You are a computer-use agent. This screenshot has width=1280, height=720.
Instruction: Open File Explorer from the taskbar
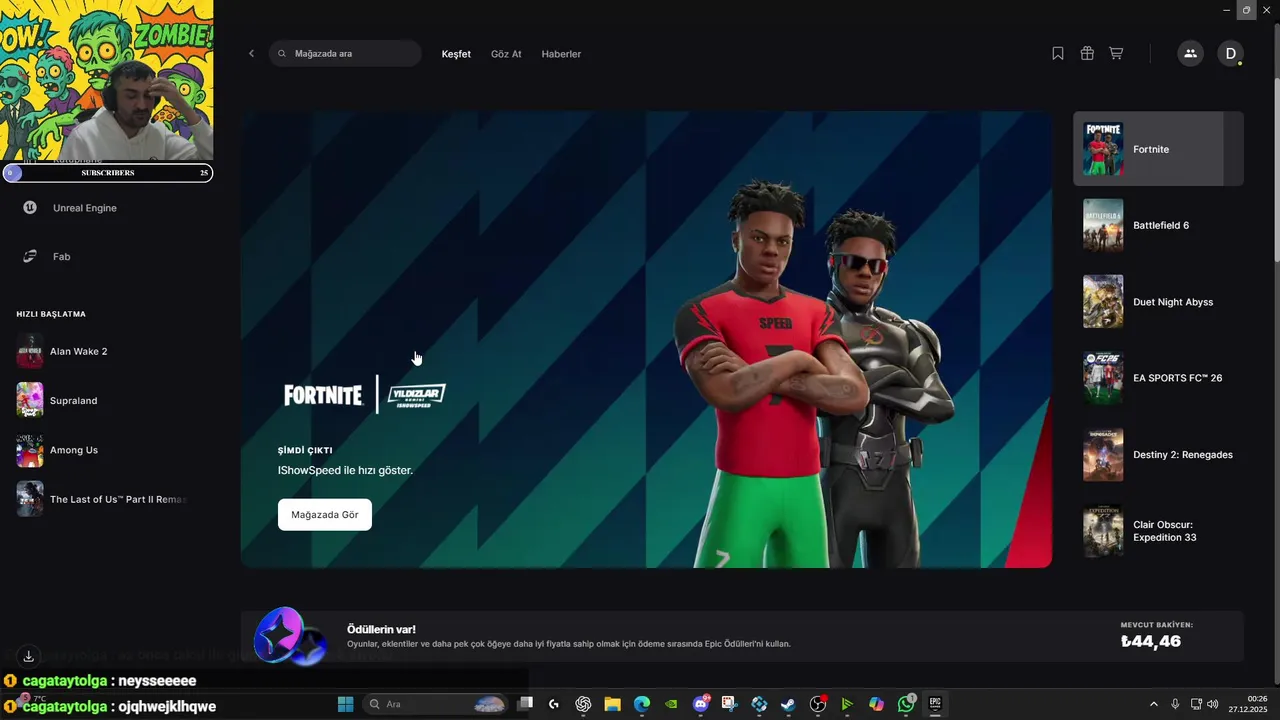[x=612, y=704]
